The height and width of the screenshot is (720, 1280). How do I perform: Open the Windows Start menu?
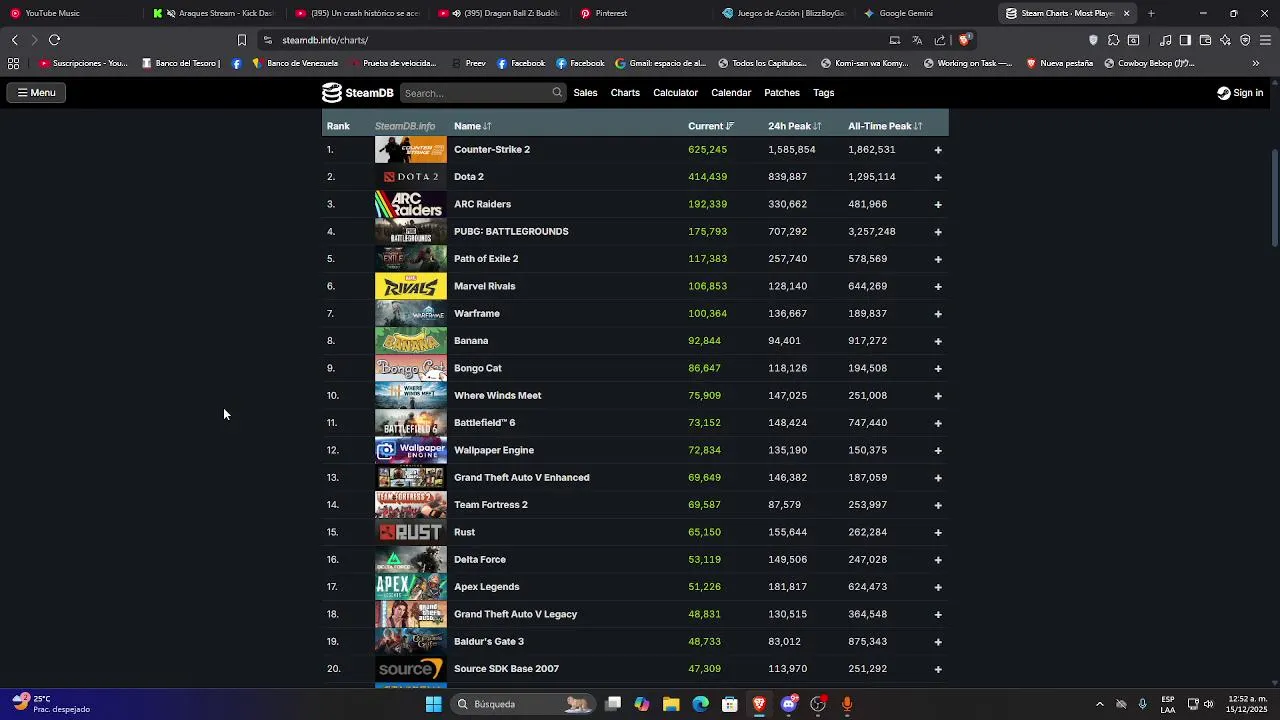(x=433, y=704)
